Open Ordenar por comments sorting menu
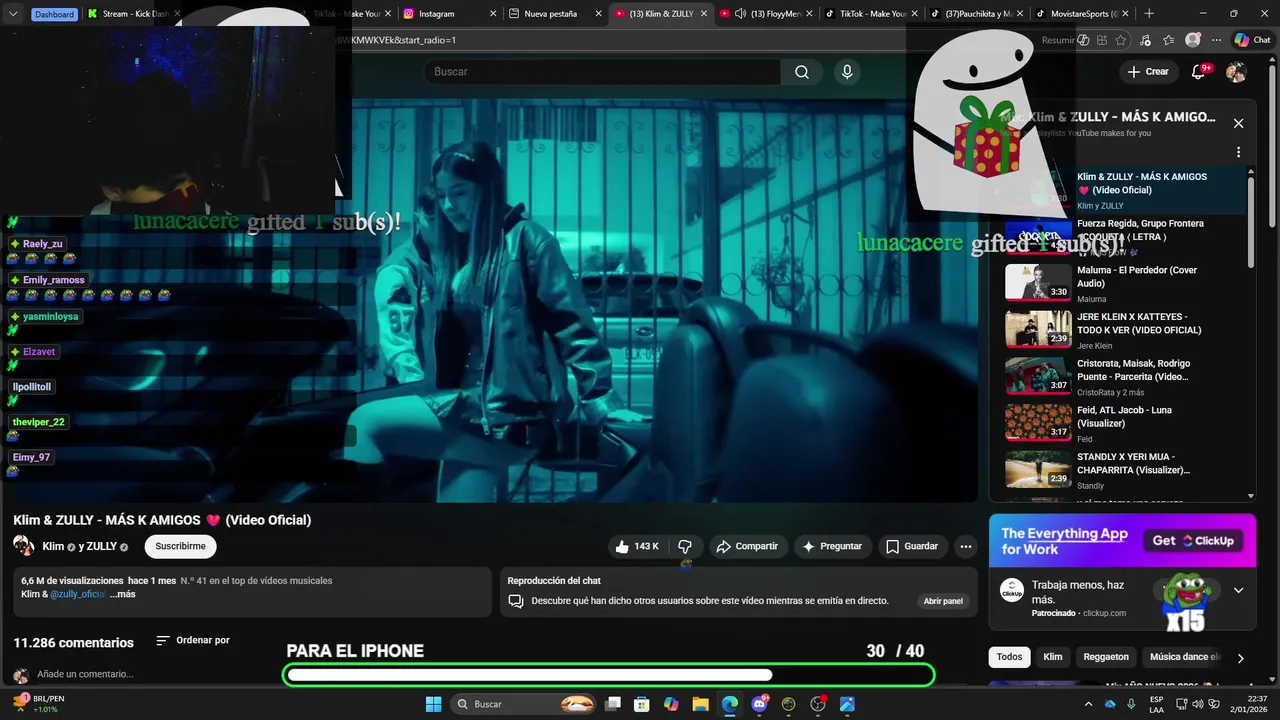This screenshot has height=720, width=1280. [x=193, y=640]
